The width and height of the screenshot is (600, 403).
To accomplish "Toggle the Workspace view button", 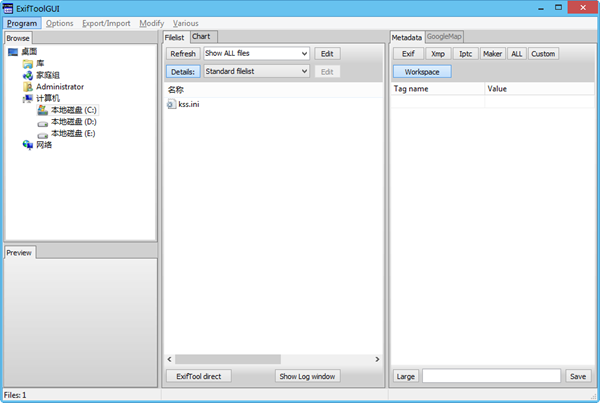I will coord(422,72).
